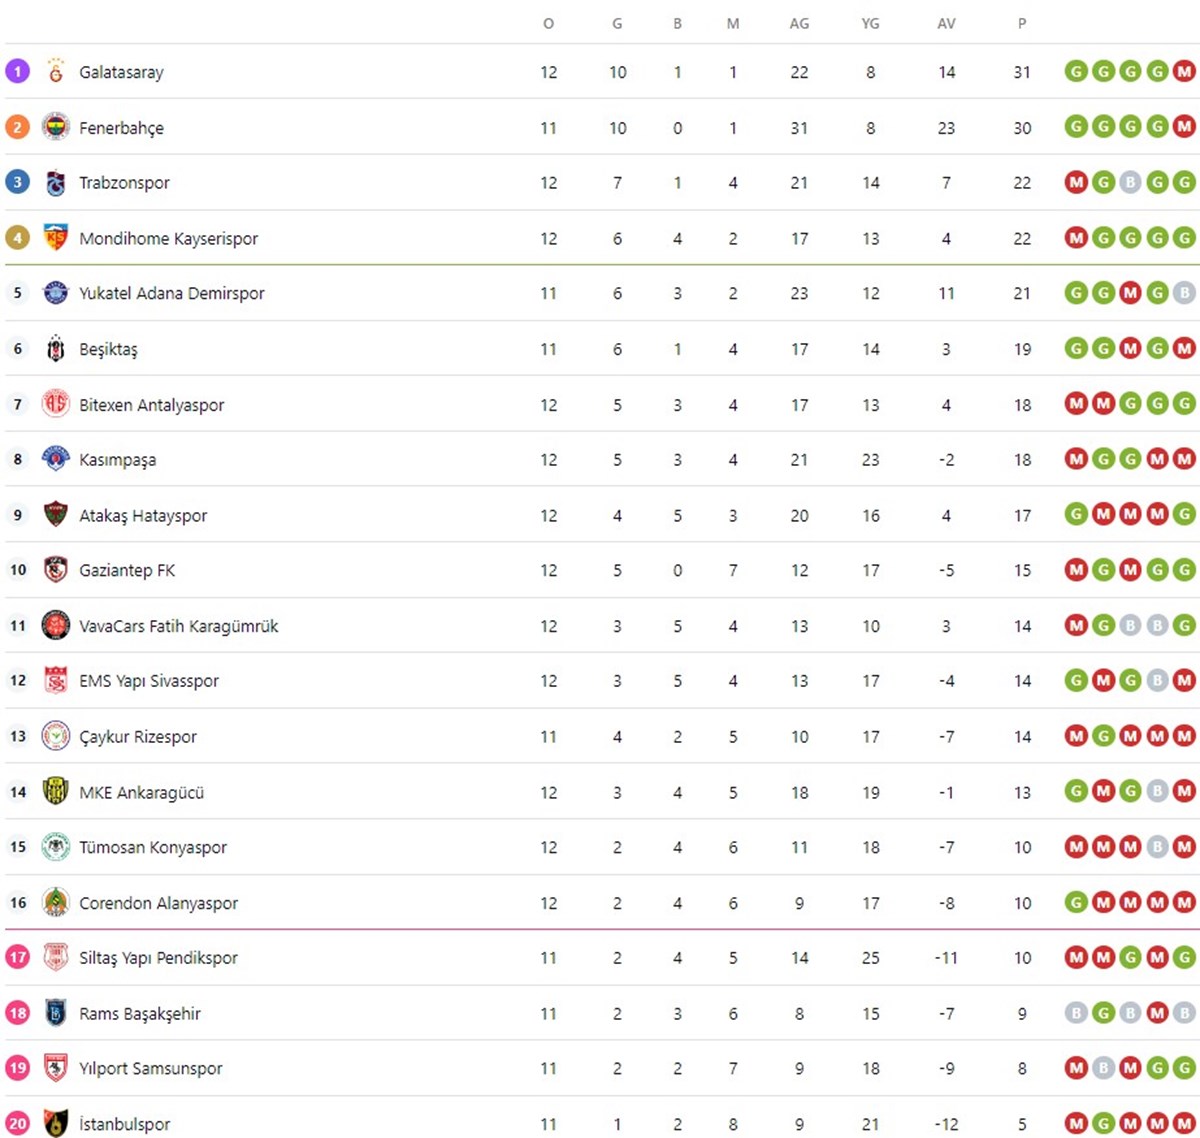
Task: Select rank 1 purple position badge
Action: tap(17, 71)
